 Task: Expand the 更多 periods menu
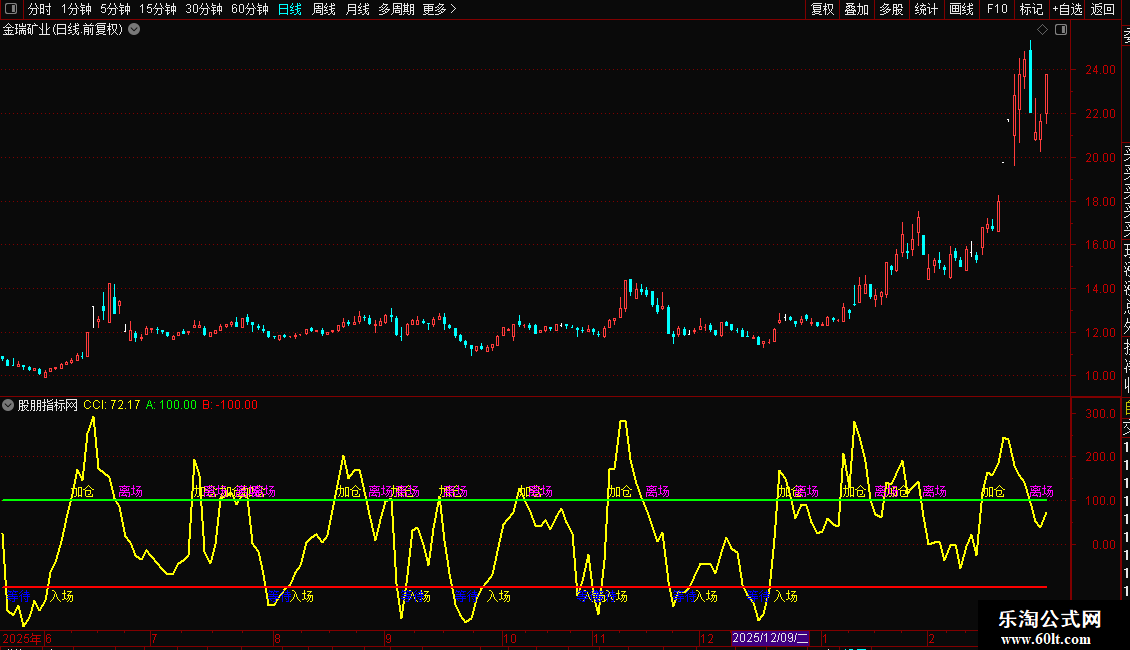pyautogui.click(x=439, y=9)
